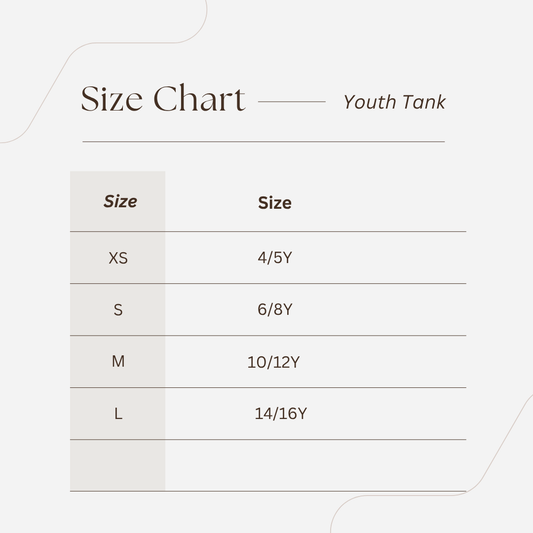Click the M size cell

point(118,361)
